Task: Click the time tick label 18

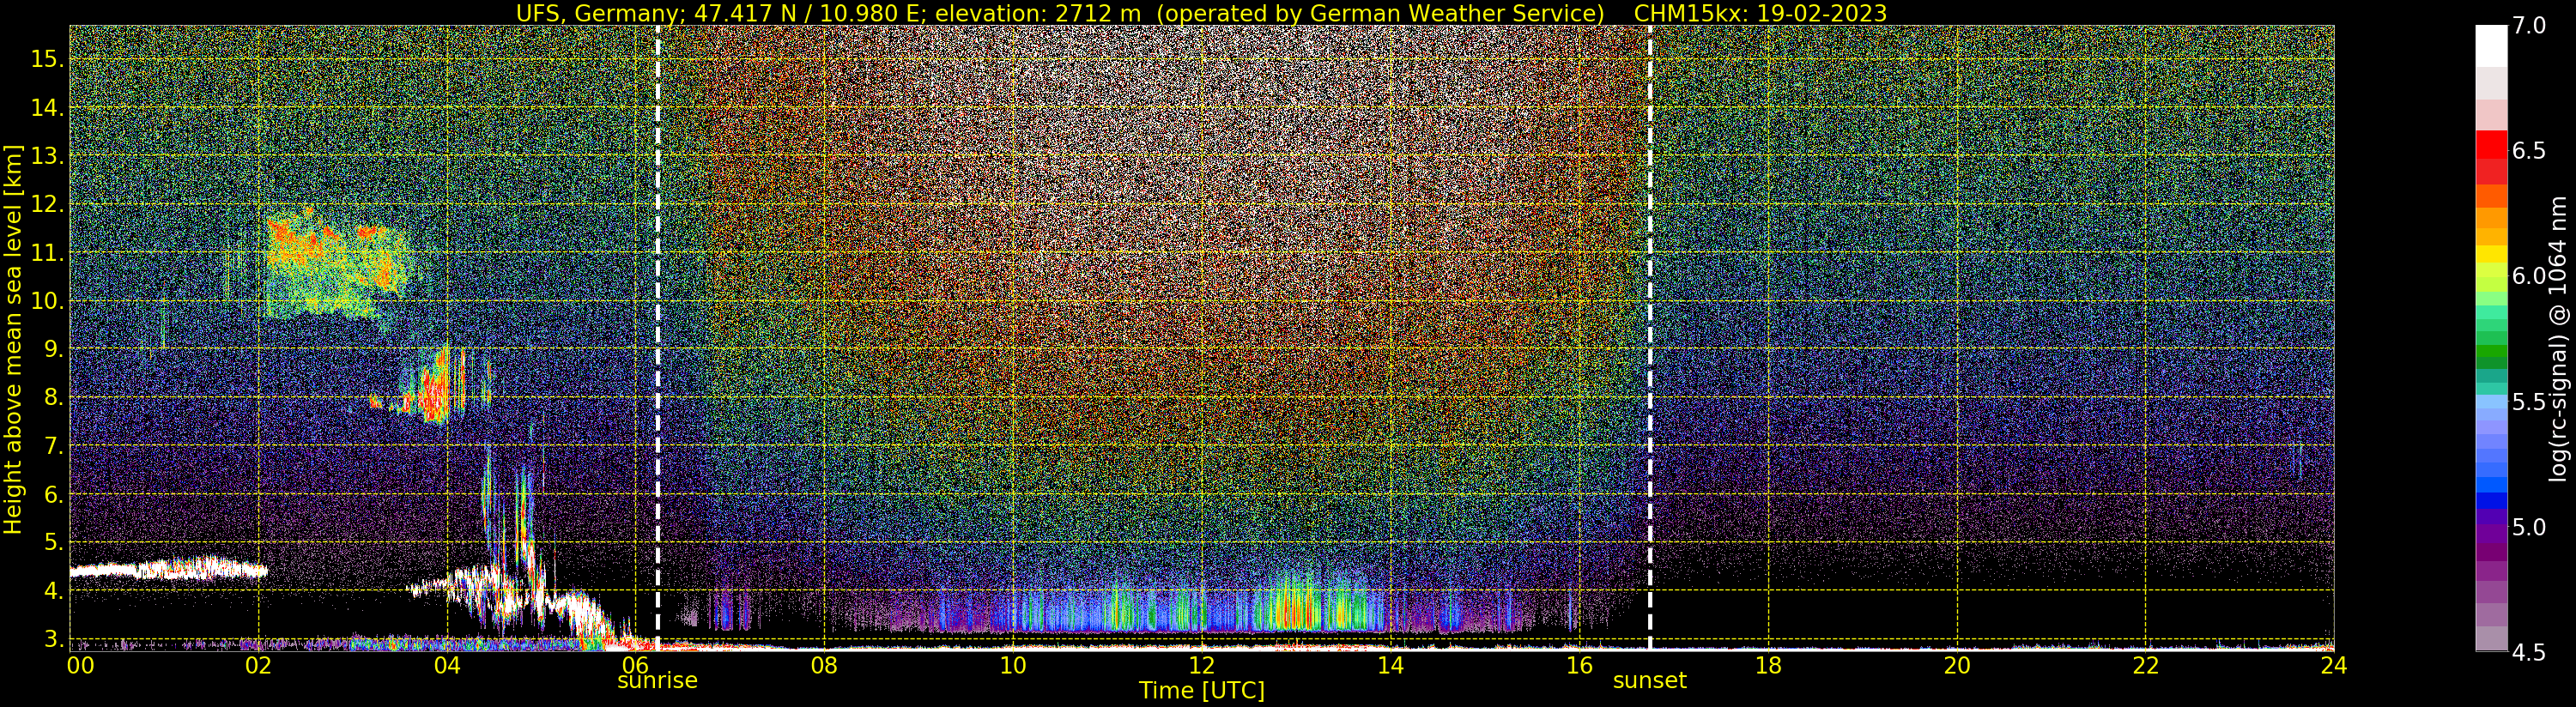Action: coord(1768,665)
